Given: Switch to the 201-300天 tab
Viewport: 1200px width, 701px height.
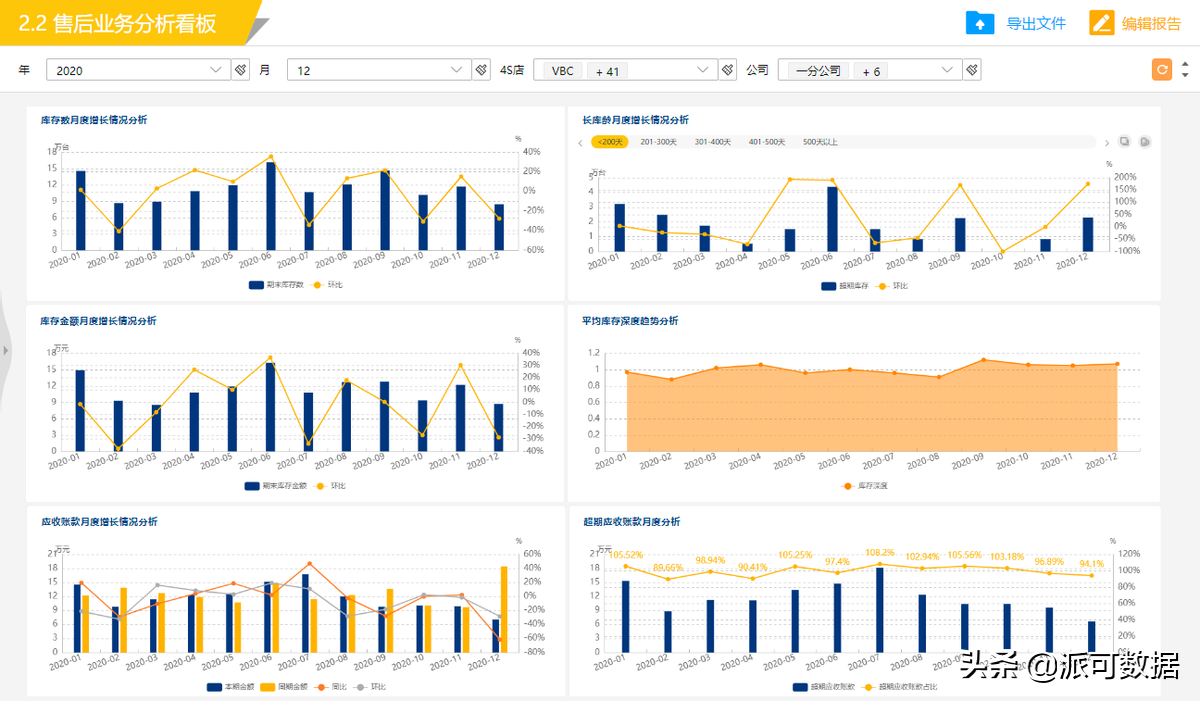Looking at the screenshot, I should point(659,142).
